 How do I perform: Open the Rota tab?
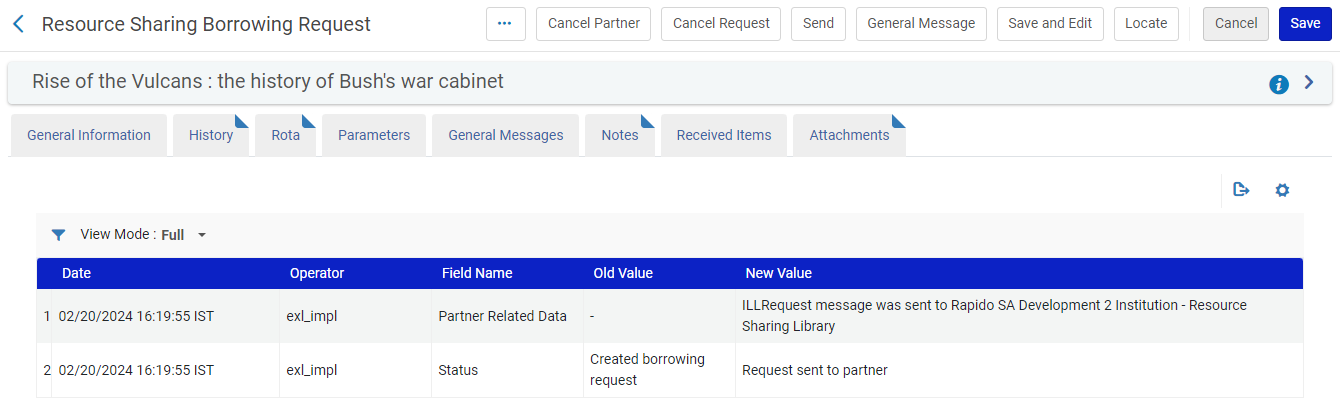coord(285,135)
